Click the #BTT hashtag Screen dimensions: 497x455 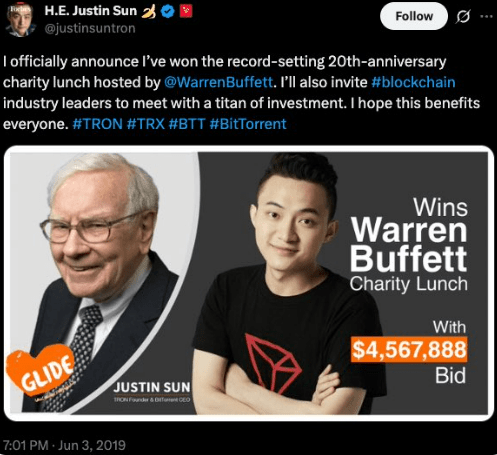click(x=187, y=124)
